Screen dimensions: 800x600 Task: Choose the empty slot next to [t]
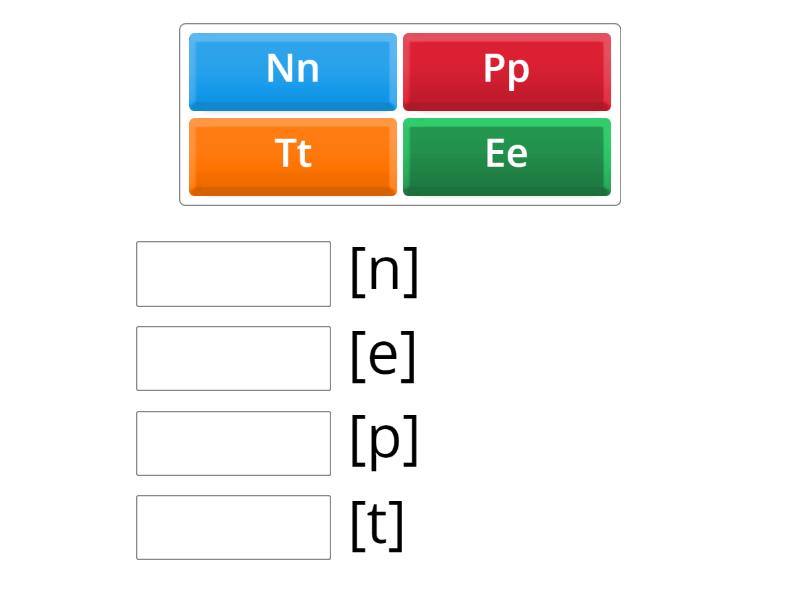[233, 527]
